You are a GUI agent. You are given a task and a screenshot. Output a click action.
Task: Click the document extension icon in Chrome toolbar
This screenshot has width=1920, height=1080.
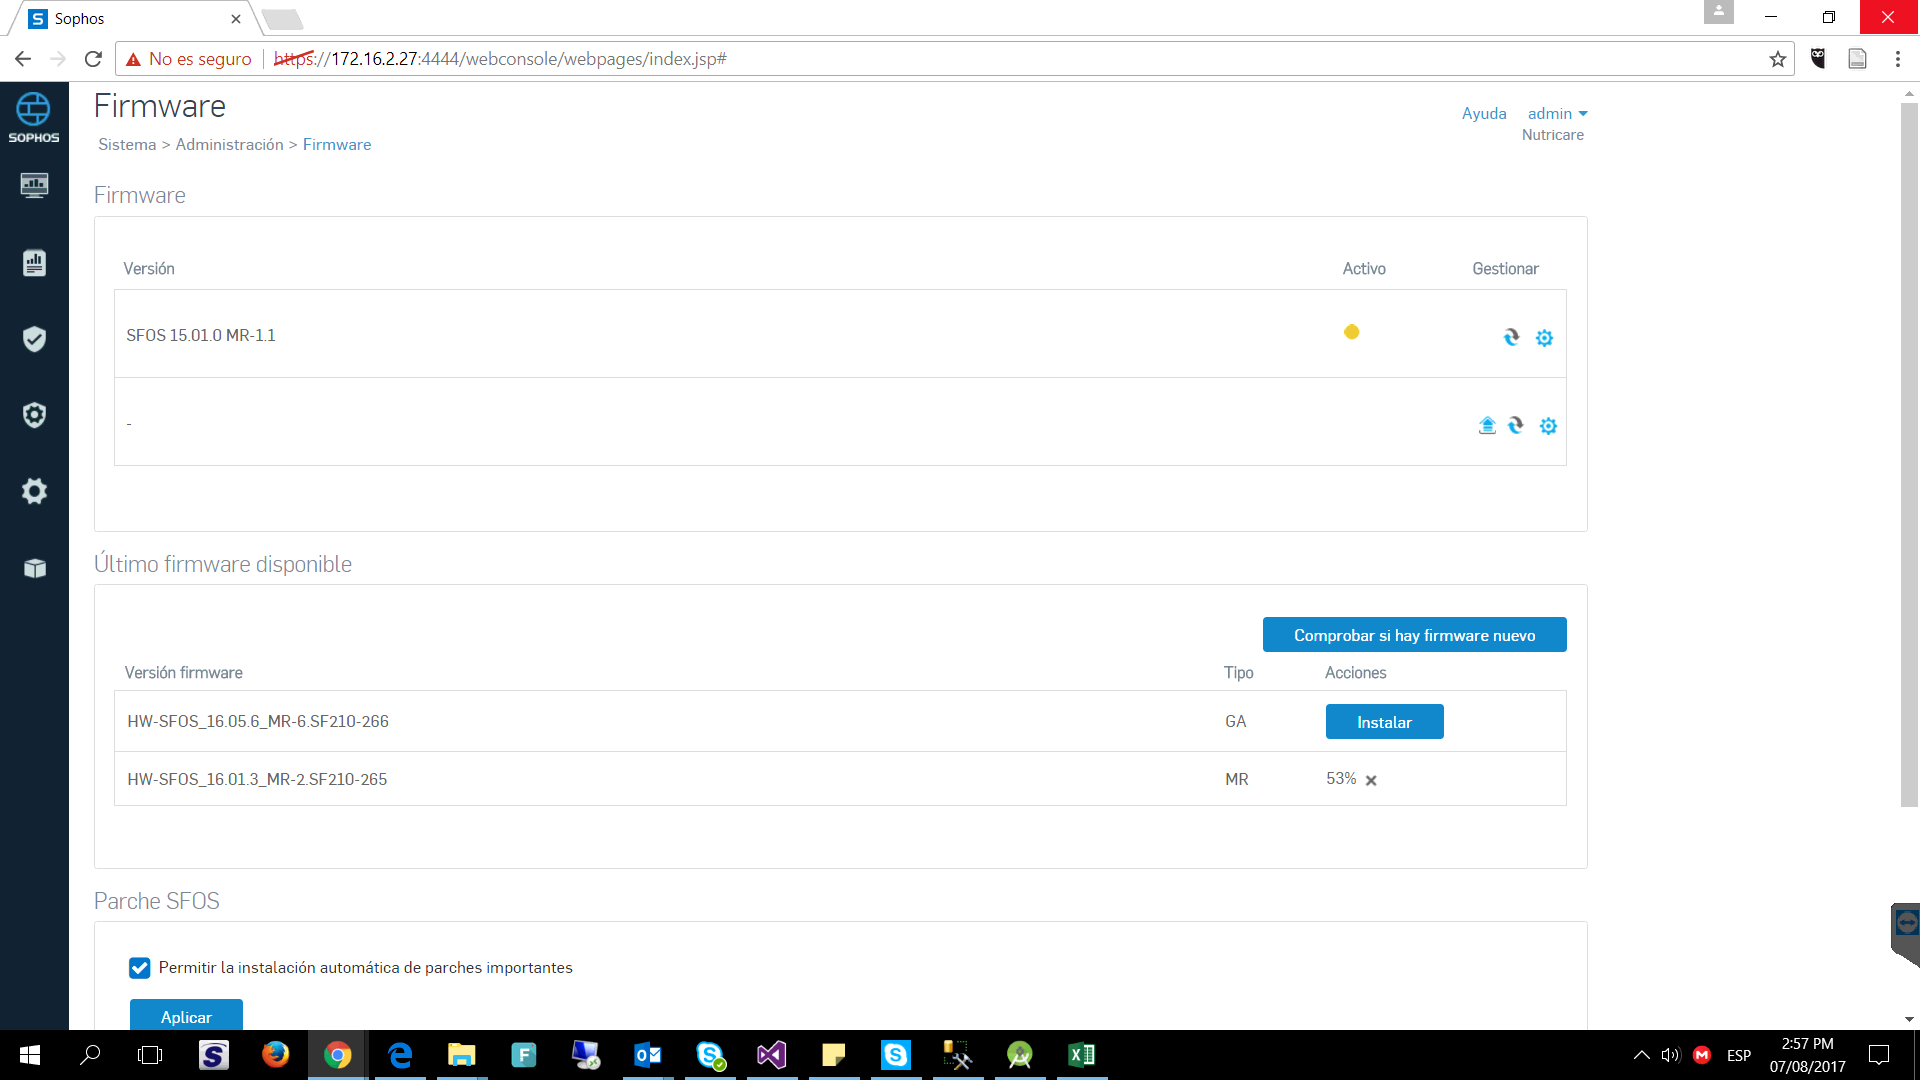pos(1857,59)
